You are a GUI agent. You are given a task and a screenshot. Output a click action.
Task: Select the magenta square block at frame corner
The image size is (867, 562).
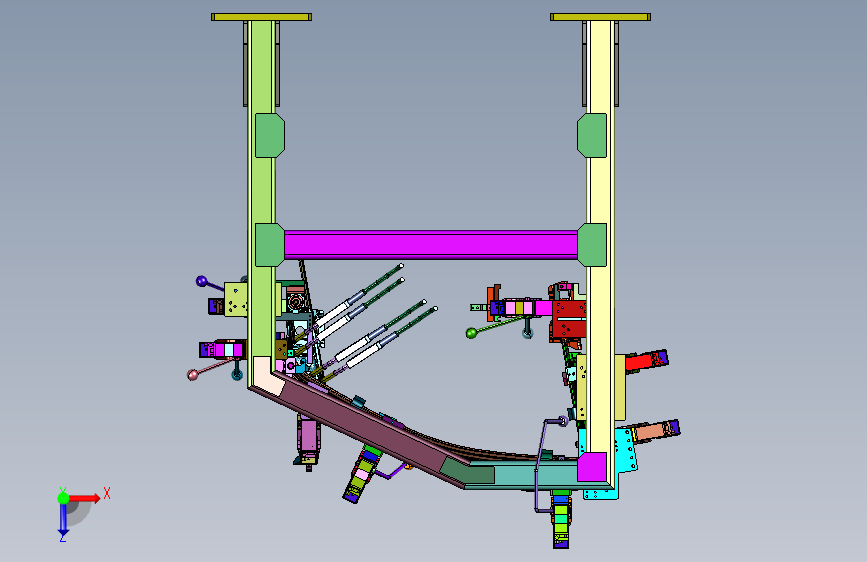tap(592, 467)
